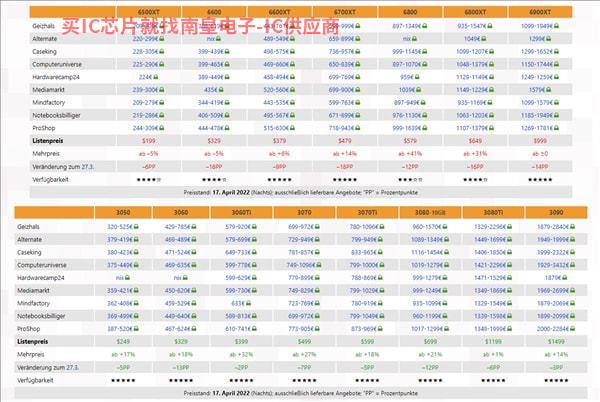The image size is (600, 402).
Task: Click the 3060Ti column header
Action: tap(241, 212)
